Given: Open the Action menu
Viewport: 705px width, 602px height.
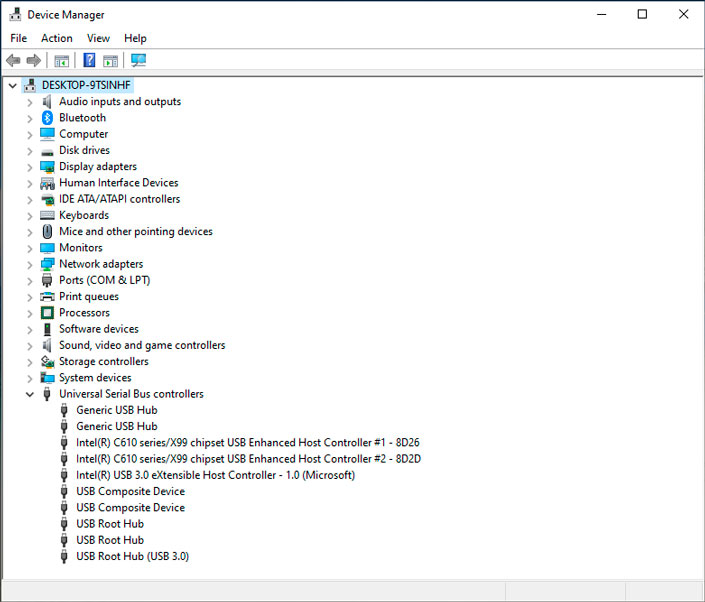Looking at the screenshot, I should pyautogui.click(x=57, y=38).
